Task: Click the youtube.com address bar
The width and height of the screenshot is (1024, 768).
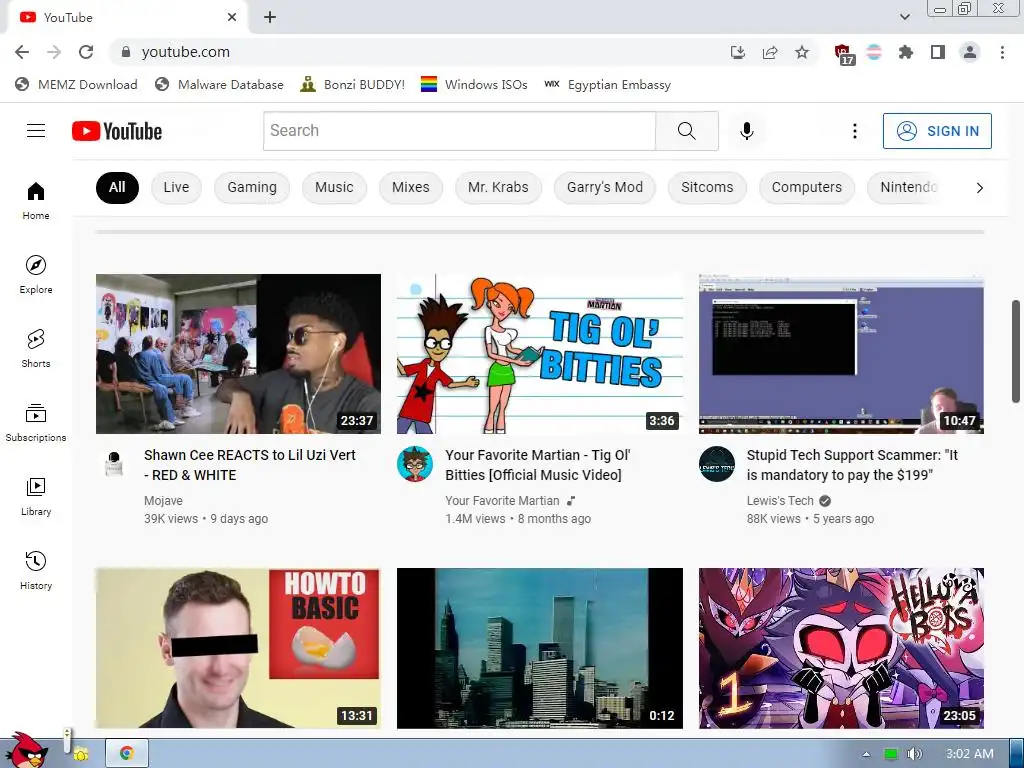Action: pos(418,52)
